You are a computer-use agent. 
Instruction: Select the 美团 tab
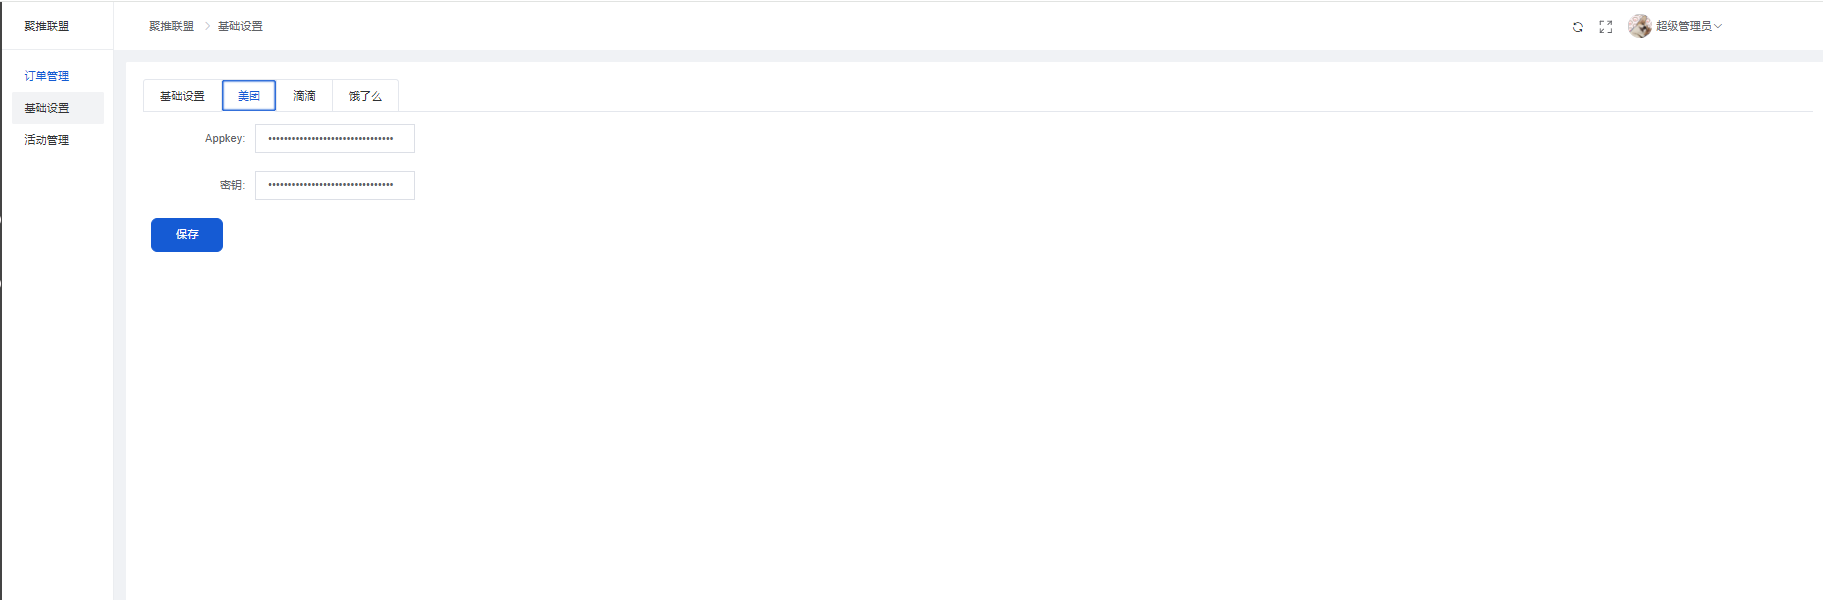(x=249, y=96)
